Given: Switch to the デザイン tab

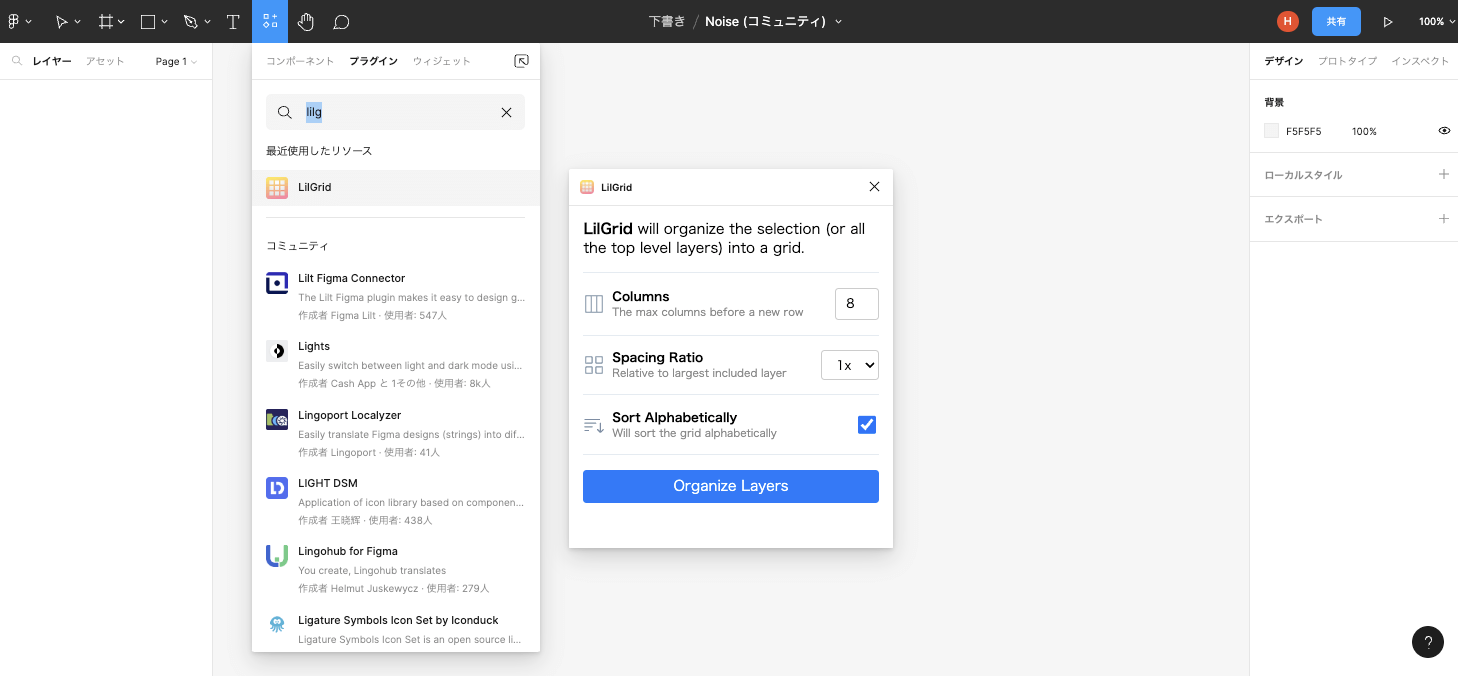Looking at the screenshot, I should point(1284,61).
